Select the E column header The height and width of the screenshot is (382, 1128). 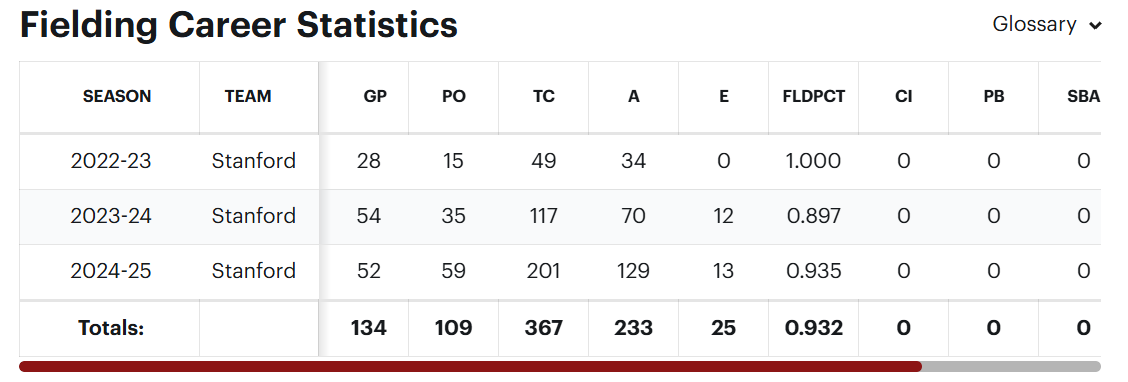pyautogui.click(x=724, y=97)
